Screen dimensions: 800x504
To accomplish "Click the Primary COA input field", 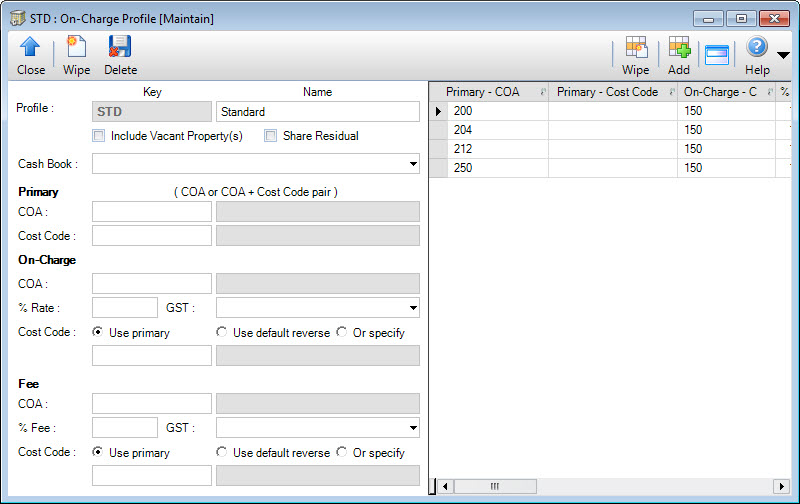I will (152, 212).
